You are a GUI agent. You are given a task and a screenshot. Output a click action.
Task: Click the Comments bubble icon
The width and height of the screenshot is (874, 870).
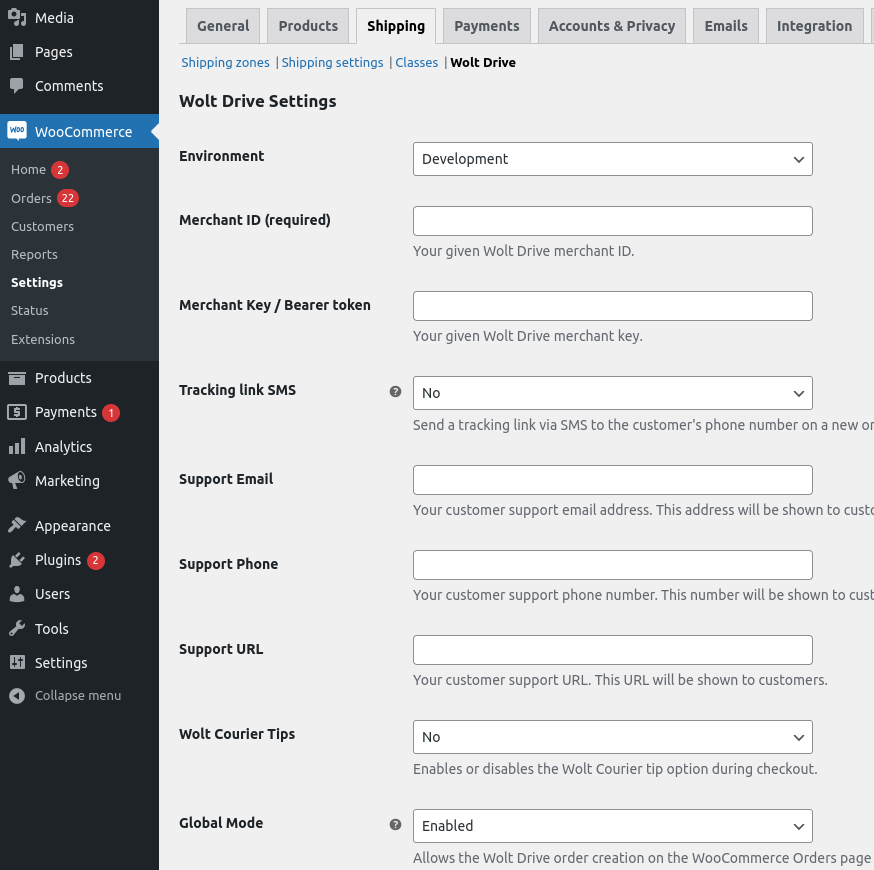(17, 86)
